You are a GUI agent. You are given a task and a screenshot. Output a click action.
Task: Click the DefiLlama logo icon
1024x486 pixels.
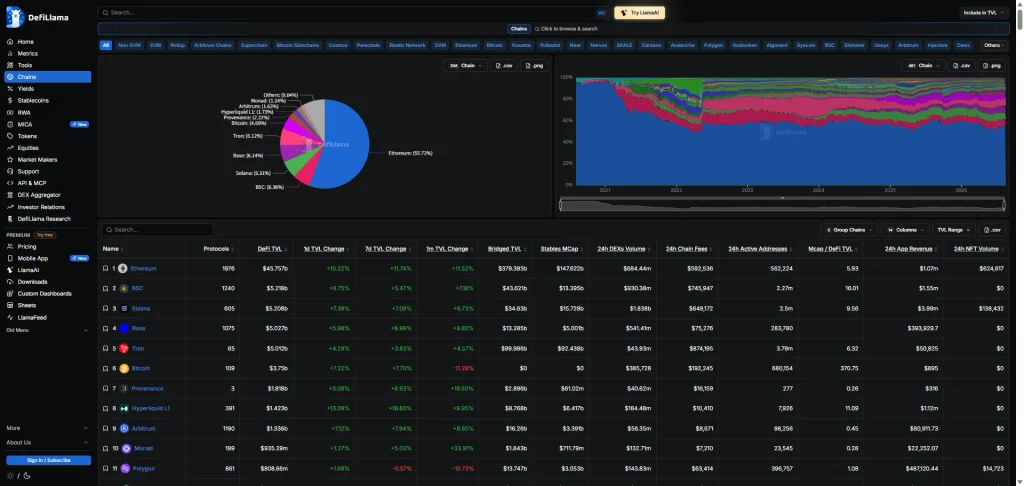click(14, 17)
